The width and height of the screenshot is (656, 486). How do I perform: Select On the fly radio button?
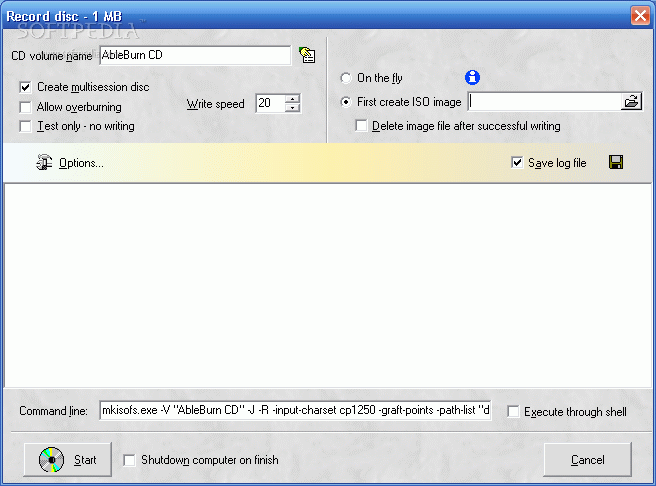coord(346,78)
